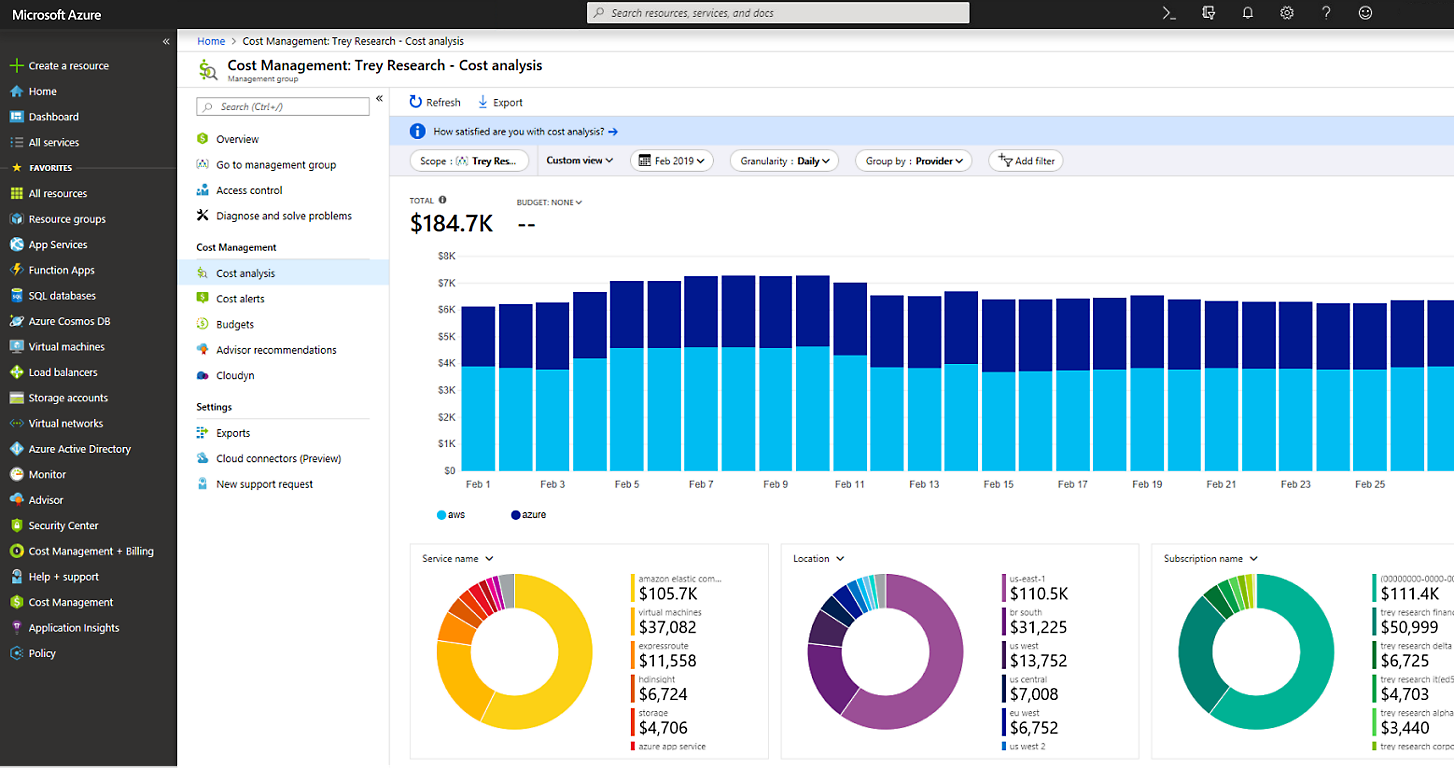
Task: Click the notifications bell icon
Action: tap(1248, 13)
